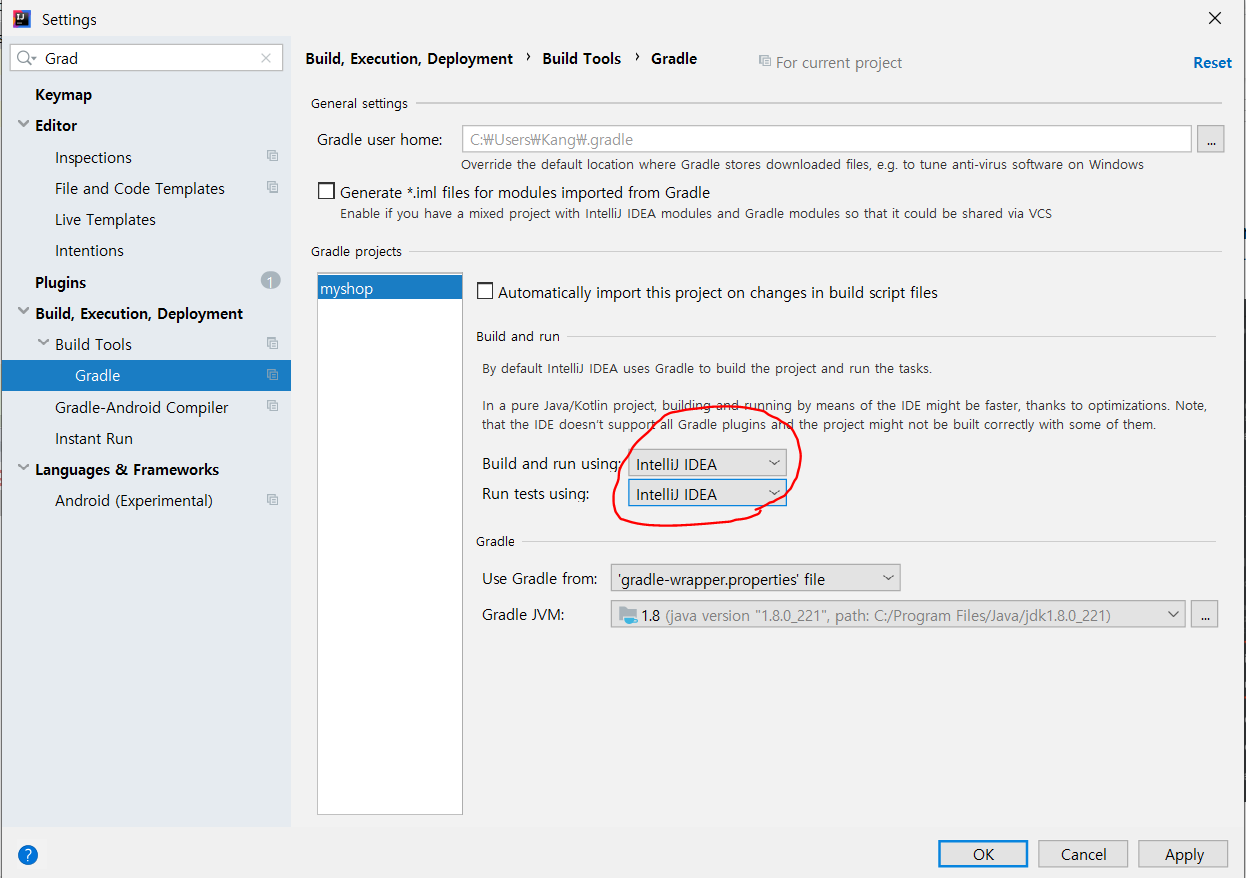
Task: Clear the search field with the X icon
Action: pyautogui.click(x=266, y=58)
